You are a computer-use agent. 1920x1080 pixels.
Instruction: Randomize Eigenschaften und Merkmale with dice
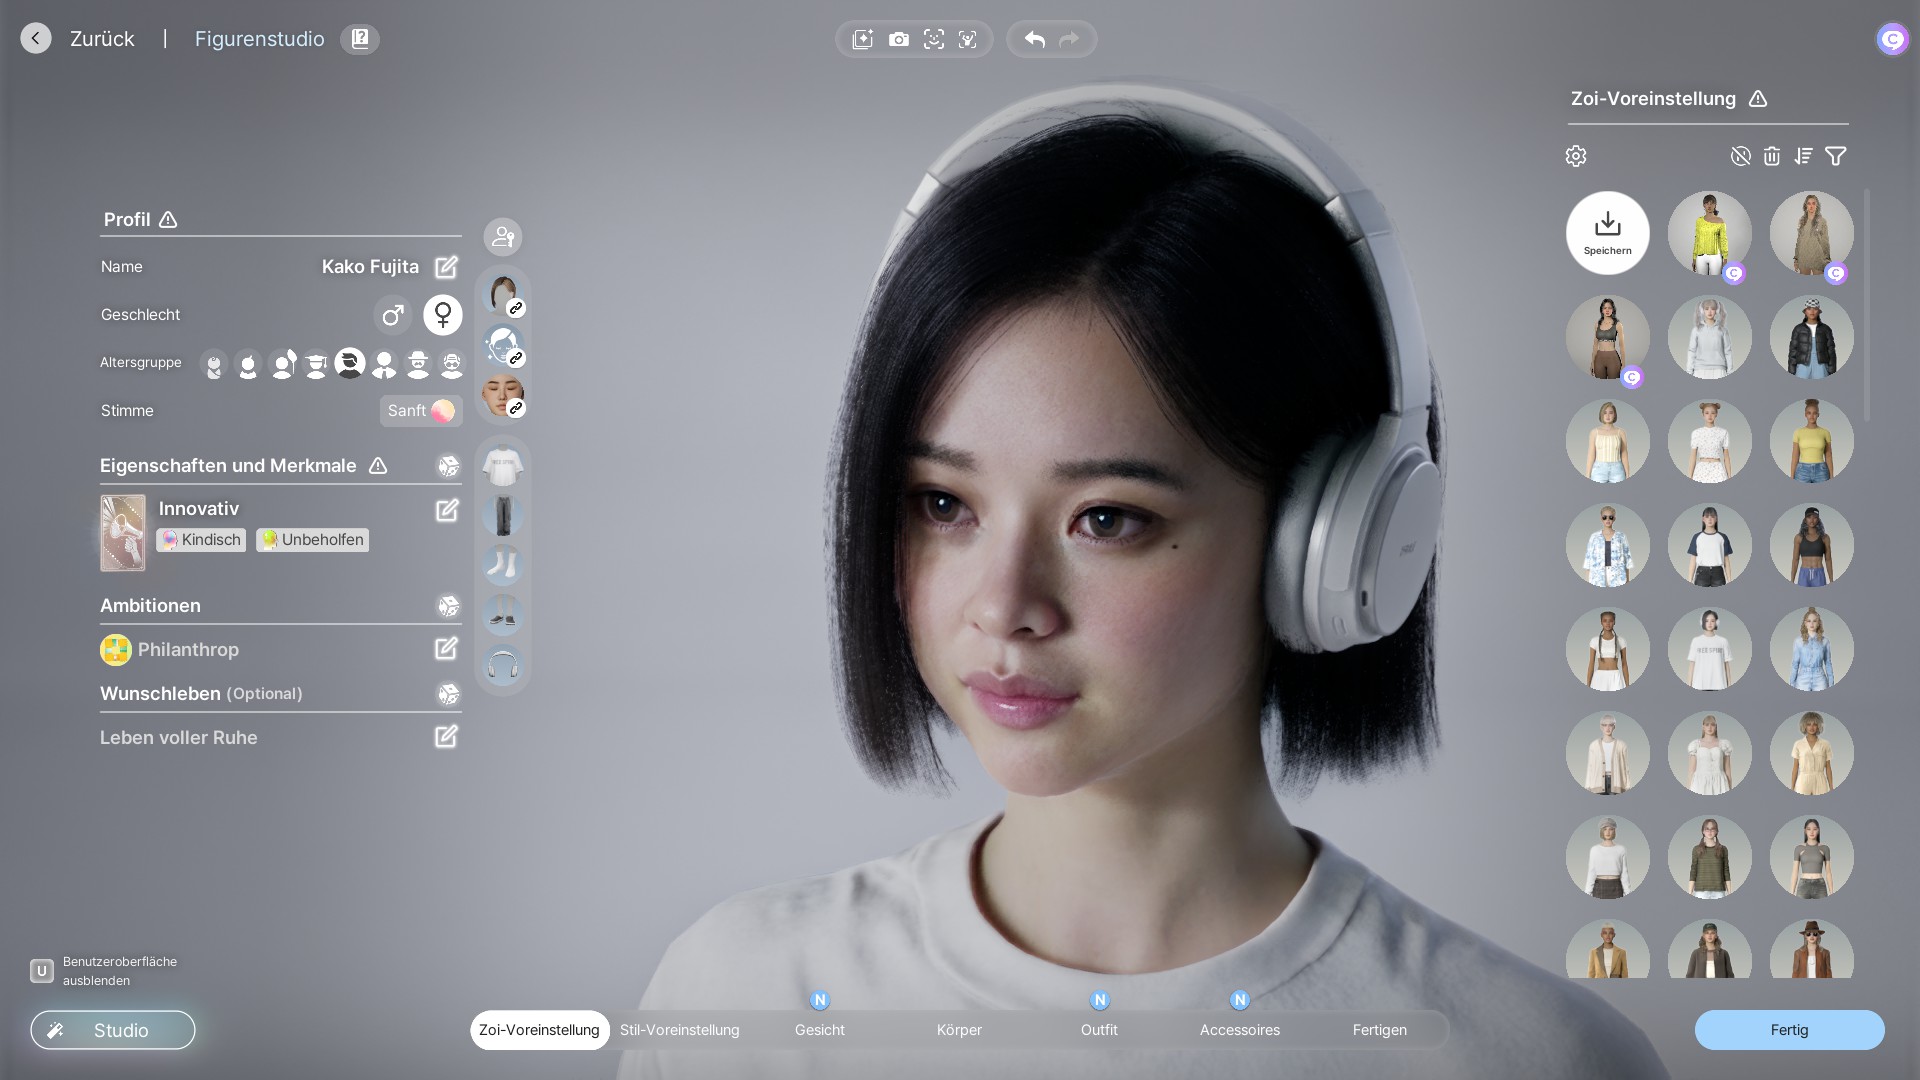point(449,466)
